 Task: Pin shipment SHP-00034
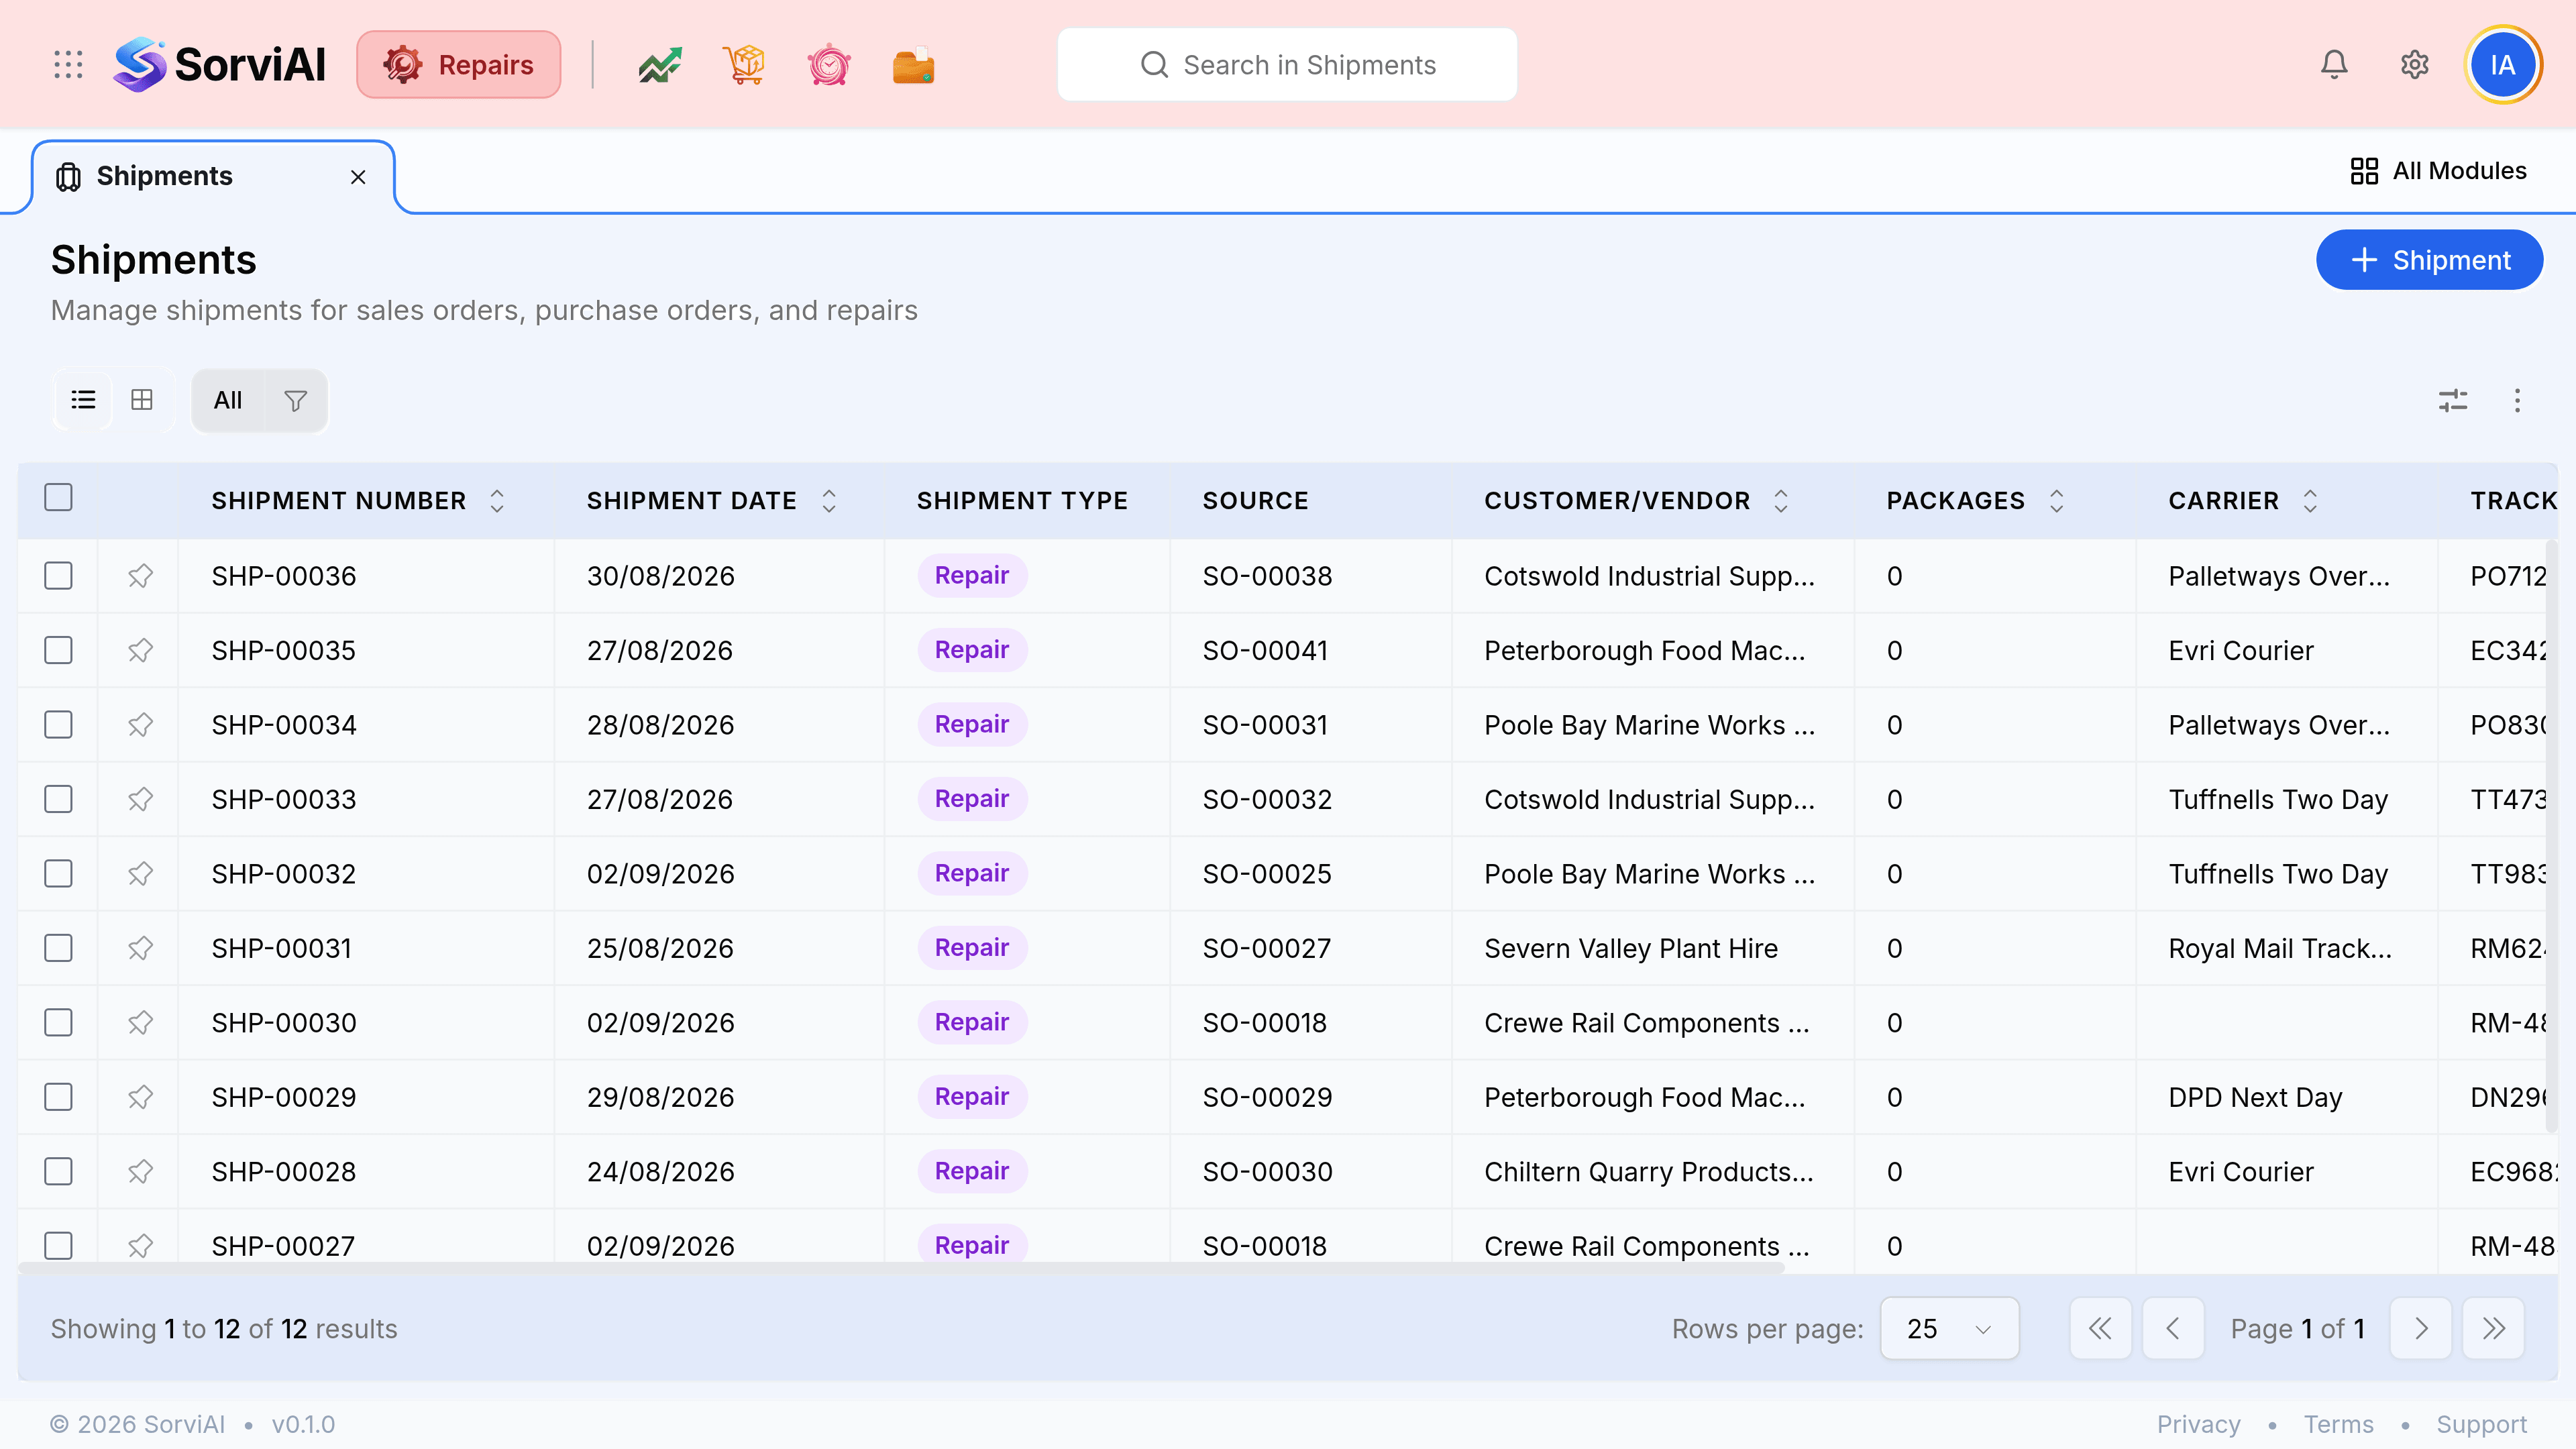coord(140,725)
